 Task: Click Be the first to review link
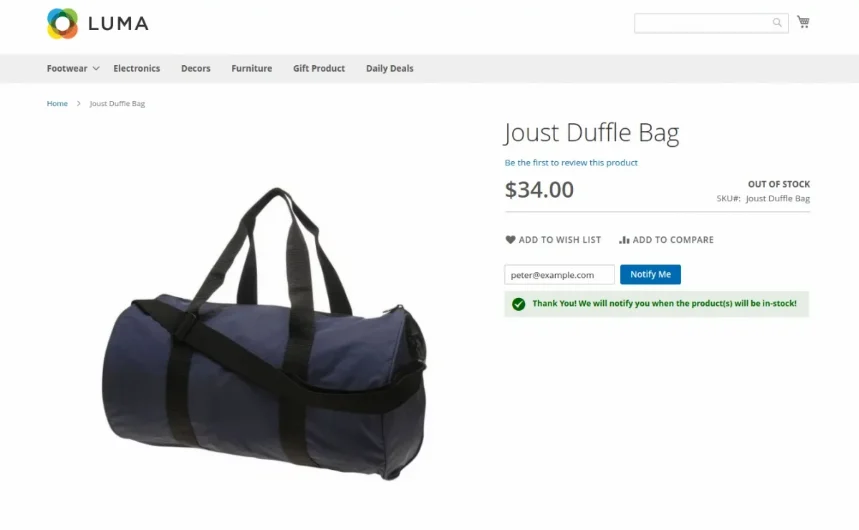571,163
